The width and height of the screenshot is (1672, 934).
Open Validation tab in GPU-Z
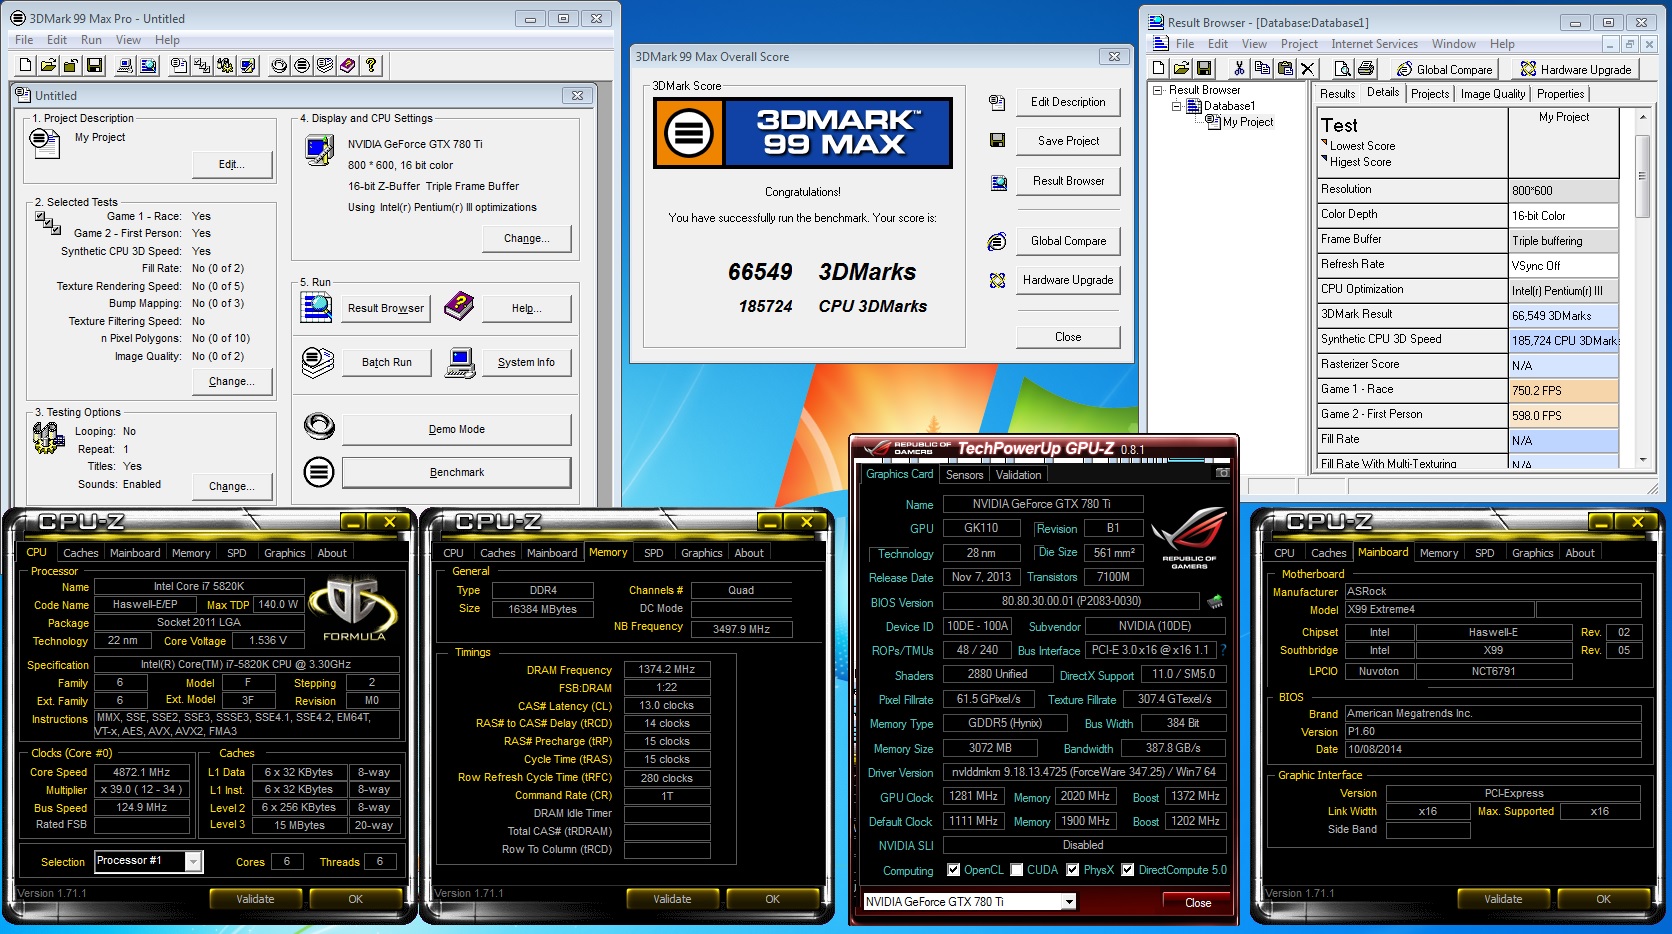(x=1018, y=475)
